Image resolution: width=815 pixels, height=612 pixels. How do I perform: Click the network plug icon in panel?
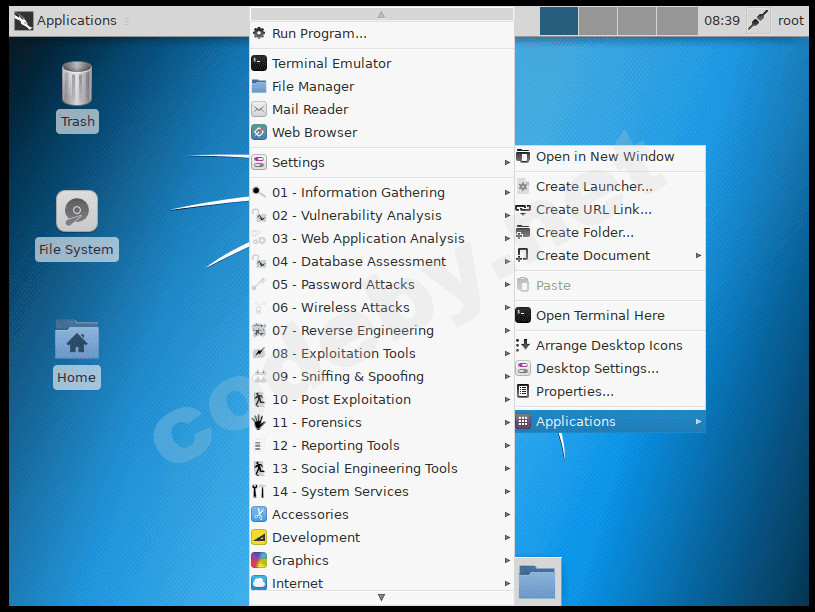click(x=758, y=21)
